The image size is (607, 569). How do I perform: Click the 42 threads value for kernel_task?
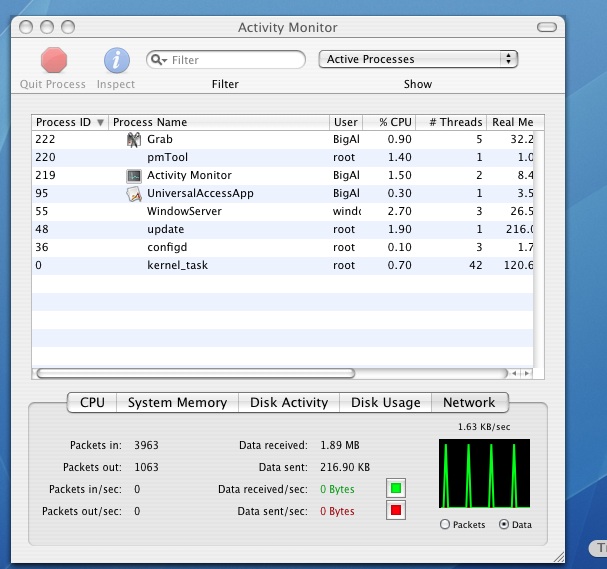(x=476, y=265)
